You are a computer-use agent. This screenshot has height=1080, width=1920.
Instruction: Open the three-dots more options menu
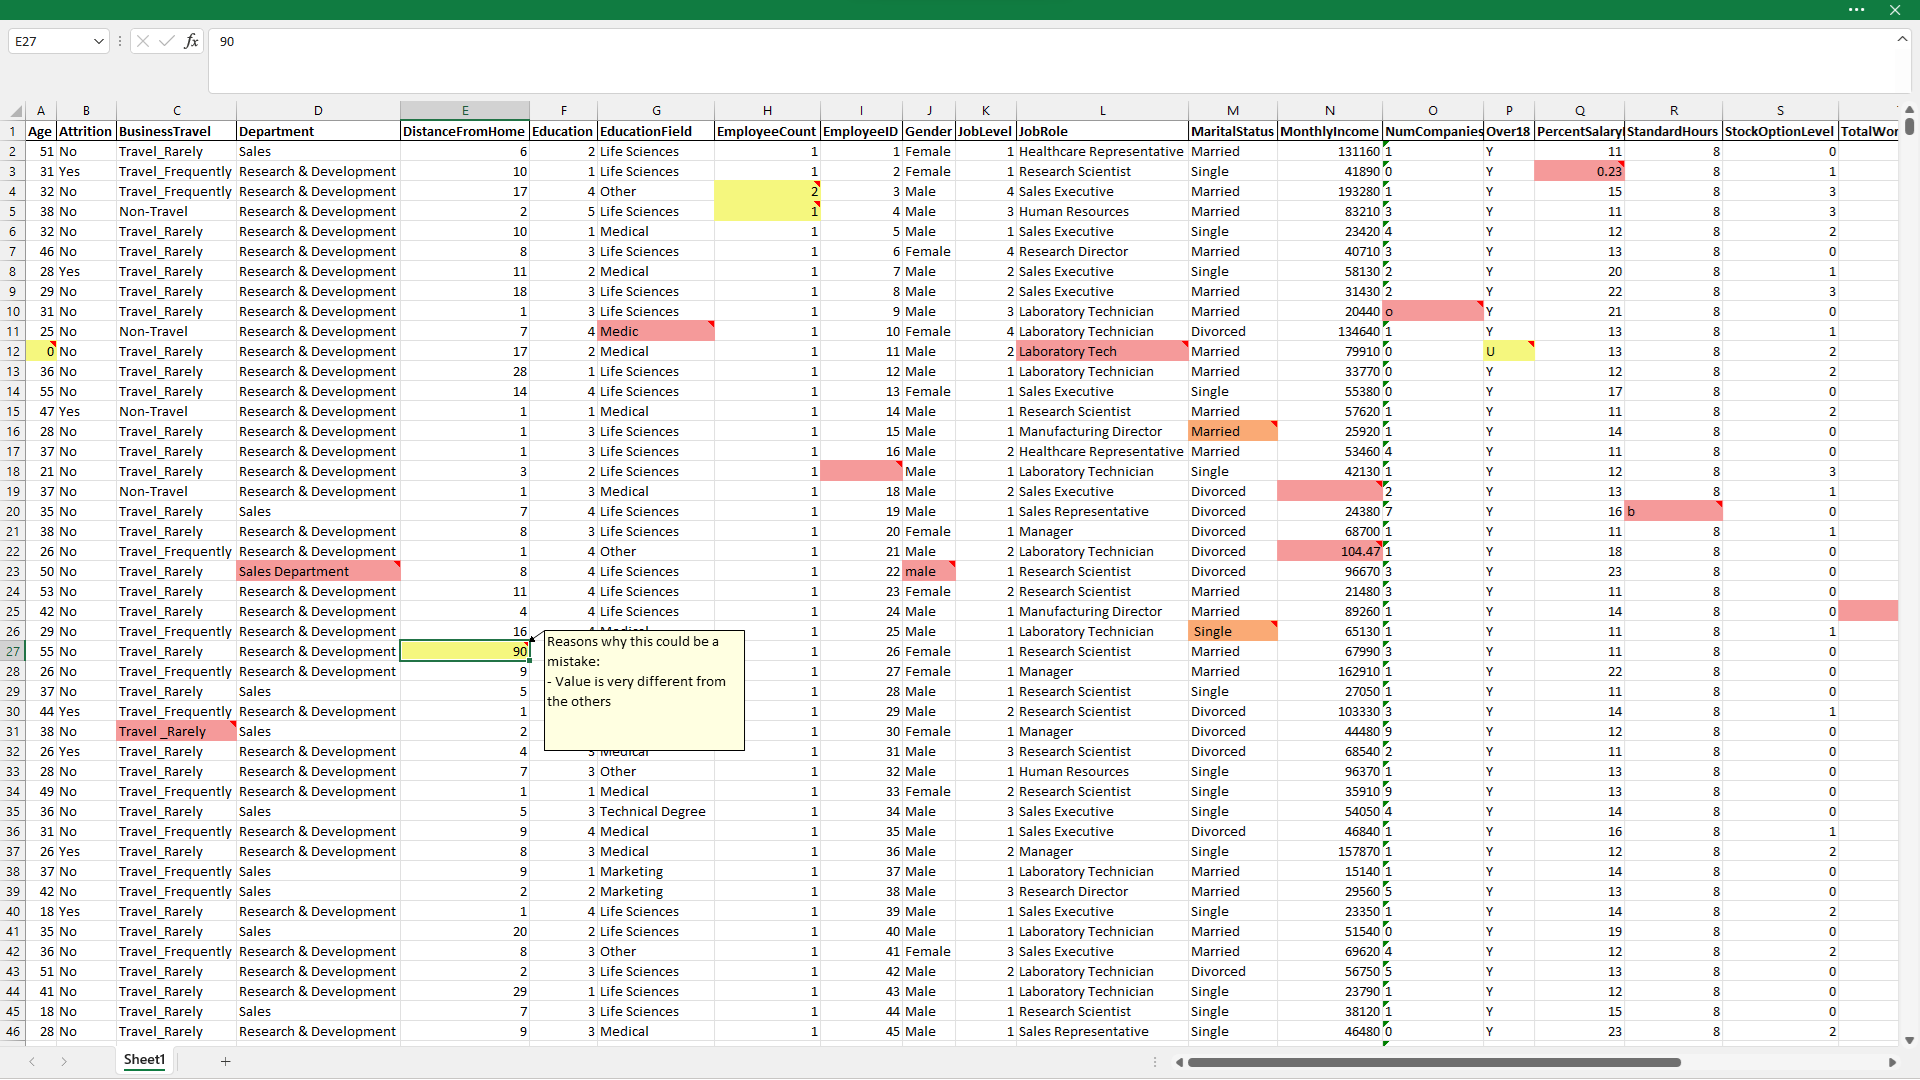1856,10
